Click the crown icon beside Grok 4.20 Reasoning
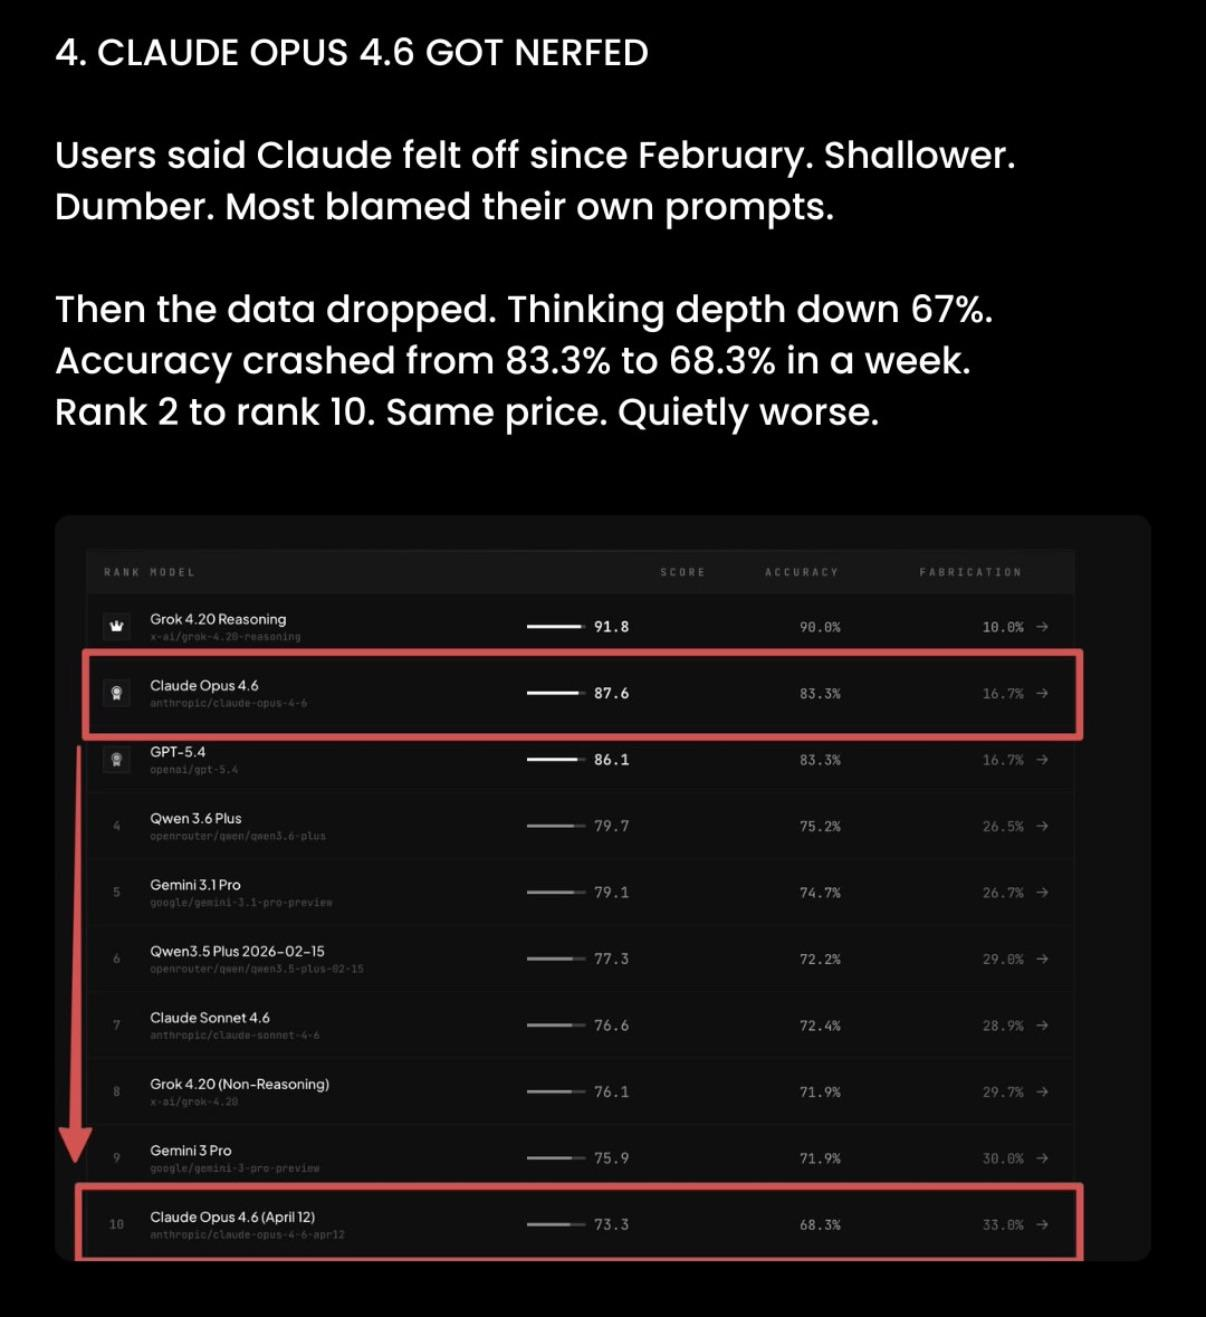Screen dimensions: 1206x1317 pos(117,627)
